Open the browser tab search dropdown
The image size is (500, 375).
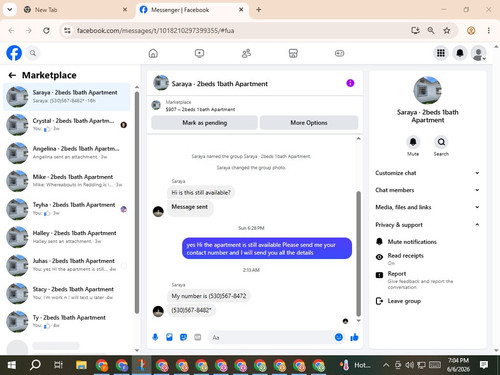10,10
